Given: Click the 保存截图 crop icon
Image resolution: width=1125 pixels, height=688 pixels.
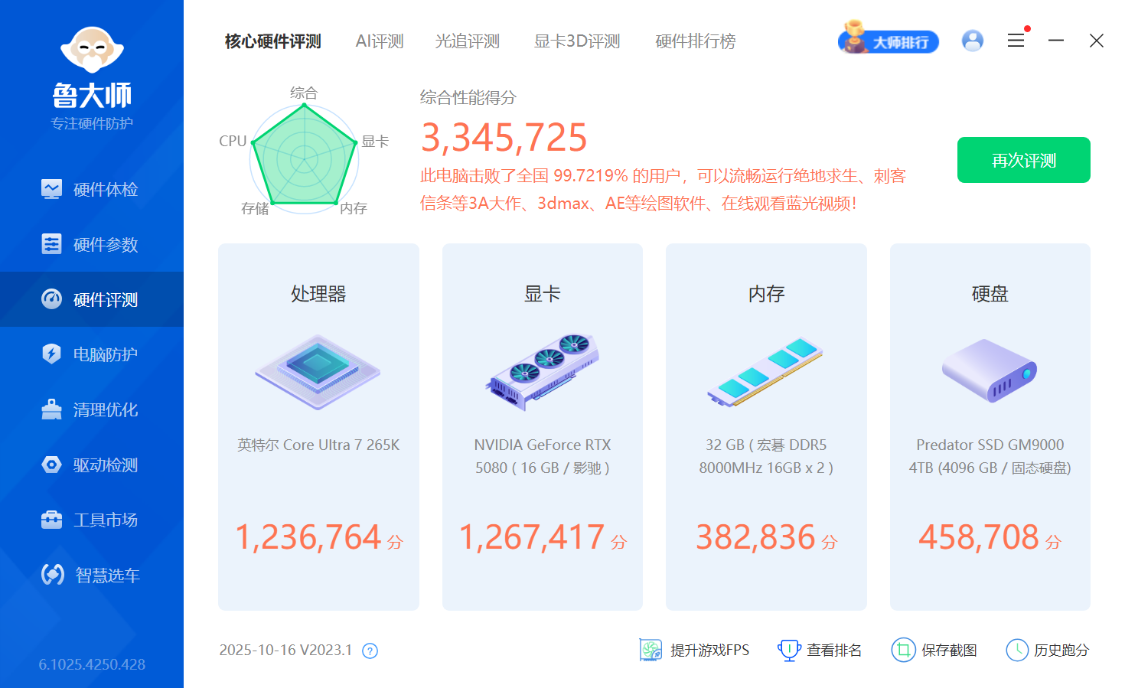Looking at the screenshot, I should pyautogui.click(x=903, y=650).
